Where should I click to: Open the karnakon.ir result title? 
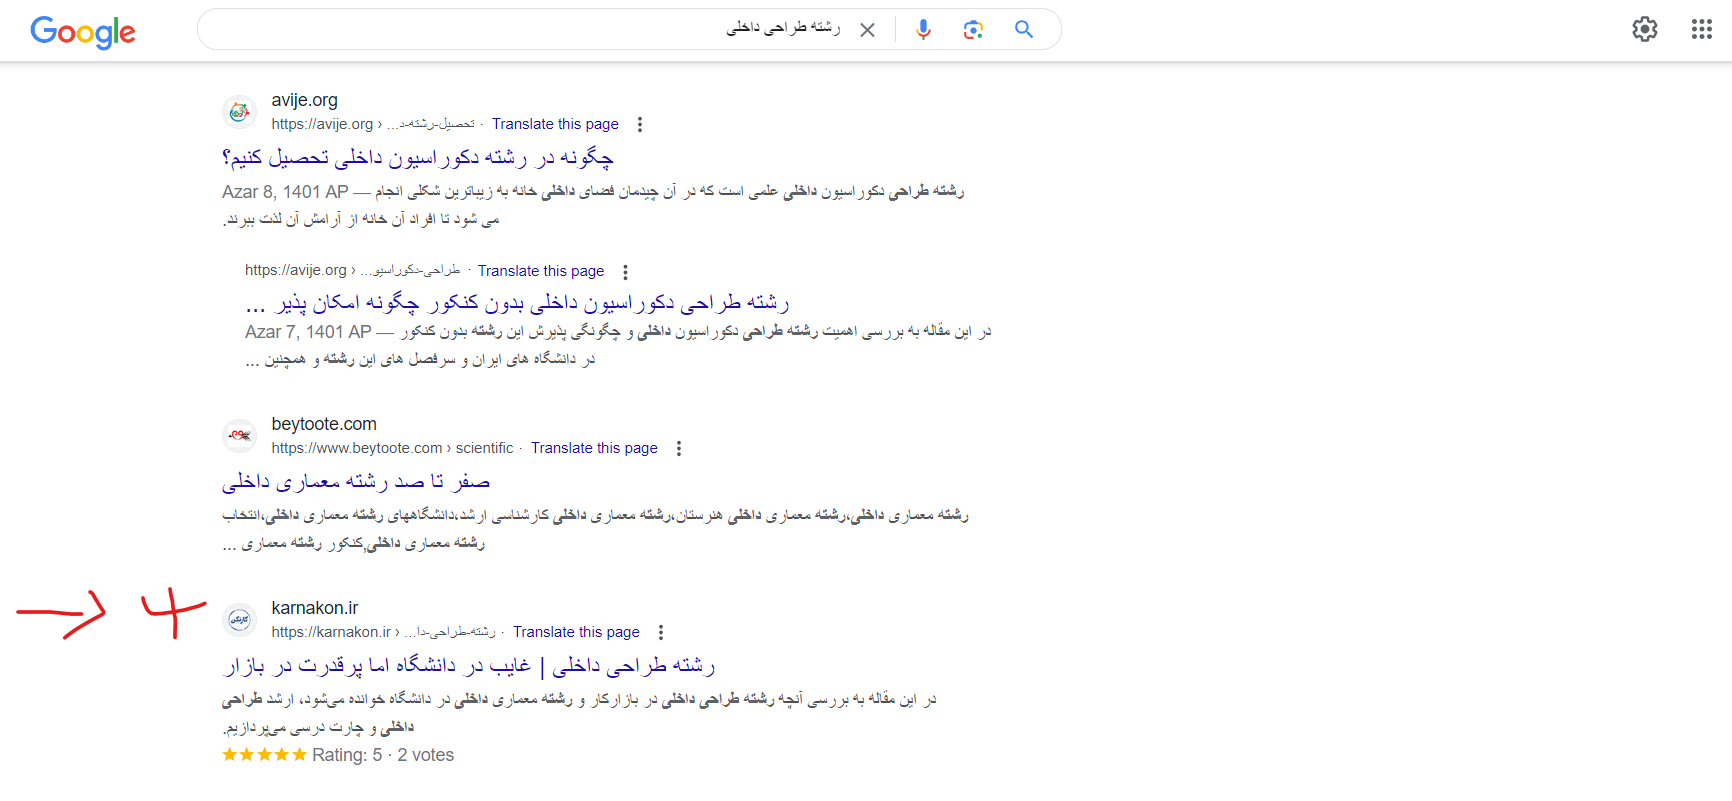(x=469, y=666)
